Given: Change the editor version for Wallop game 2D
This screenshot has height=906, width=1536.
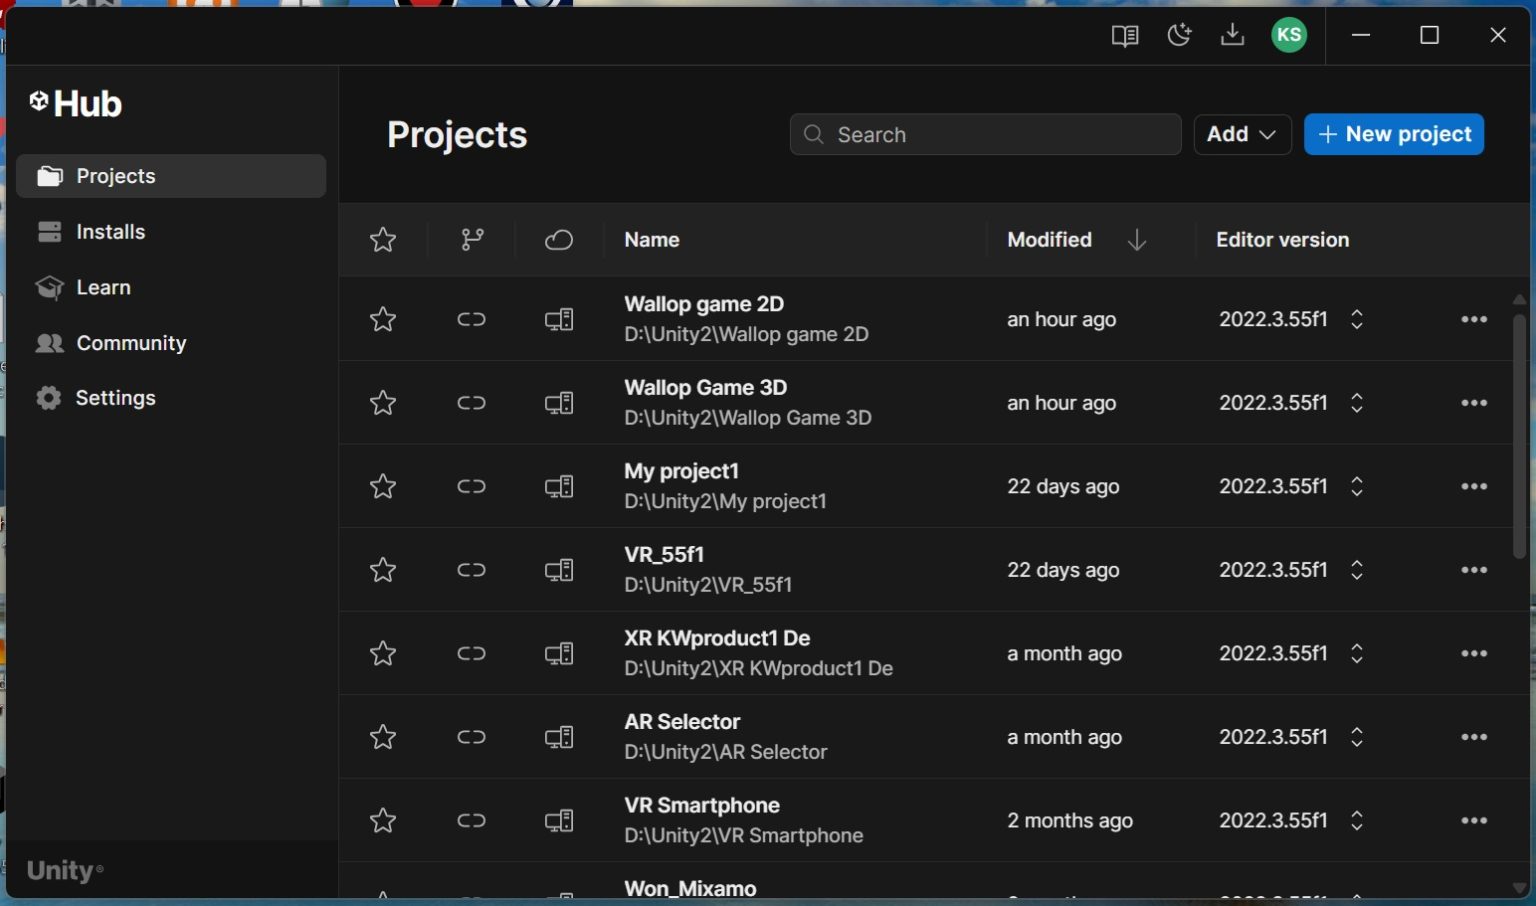Looking at the screenshot, I should coord(1357,318).
